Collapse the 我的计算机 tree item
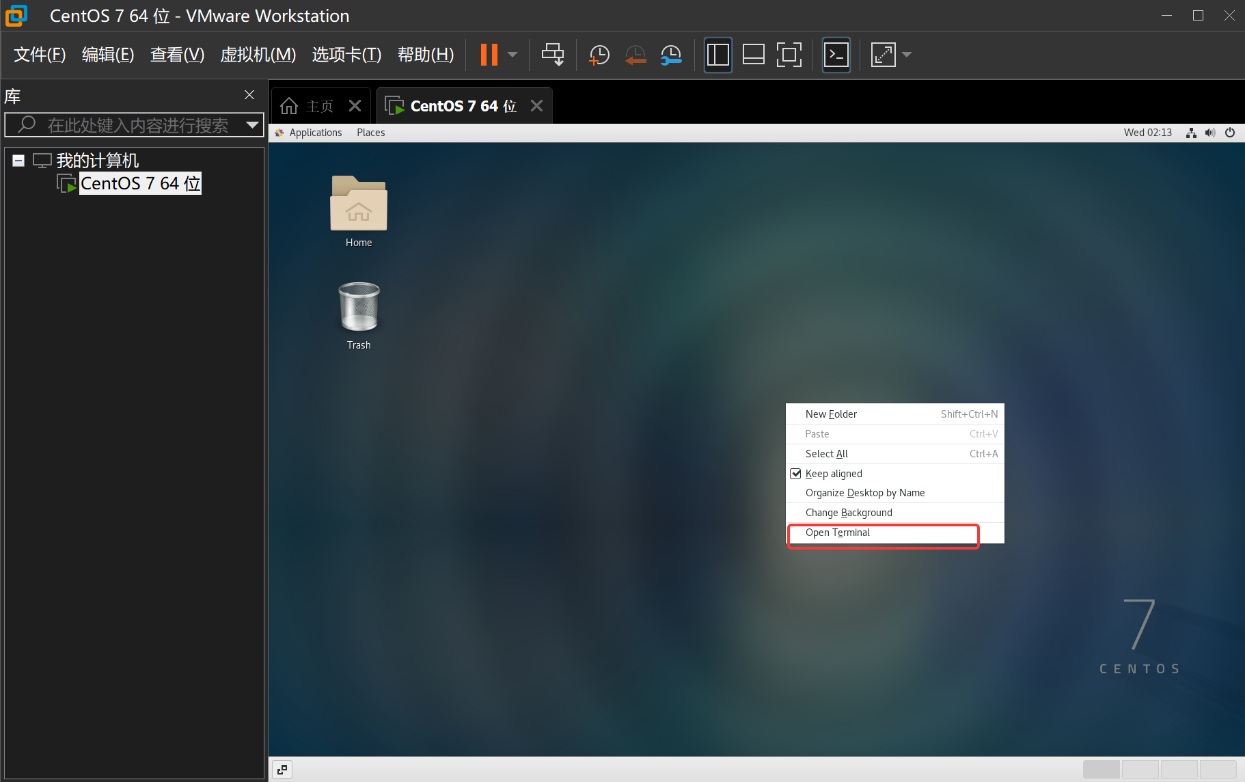1245x782 pixels. tap(18, 160)
